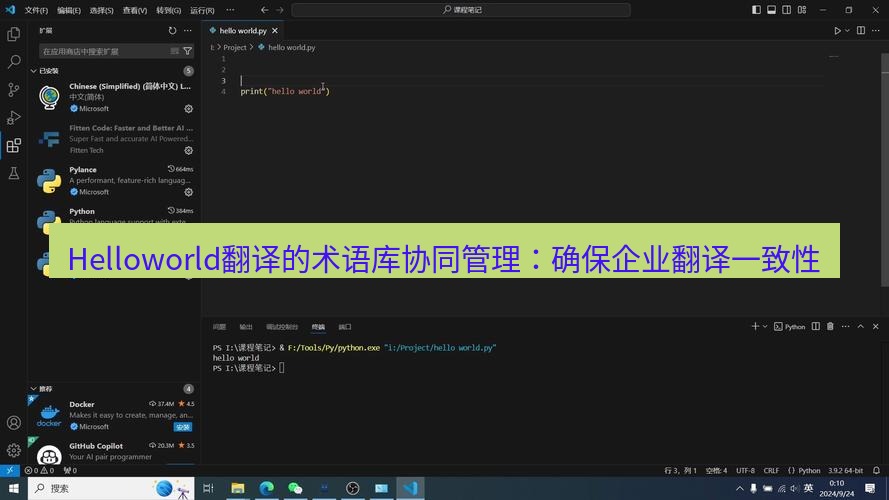Collapse the recommended extensions section
This screenshot has width=889, height=500.
33,389
